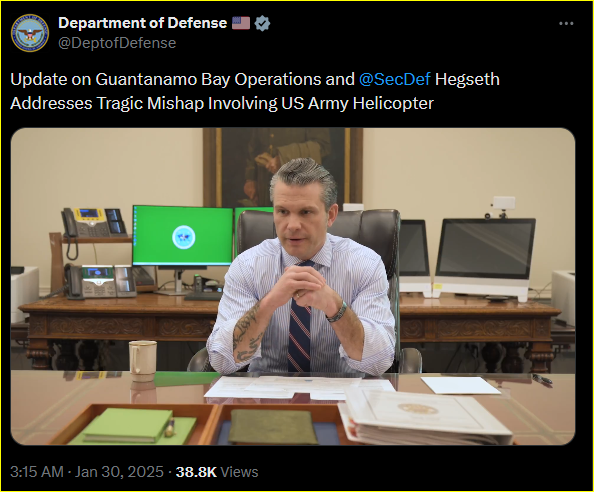Click the green monitor showing the seal in the video
This screenshot has width=594, height=492.
(183, 236)
